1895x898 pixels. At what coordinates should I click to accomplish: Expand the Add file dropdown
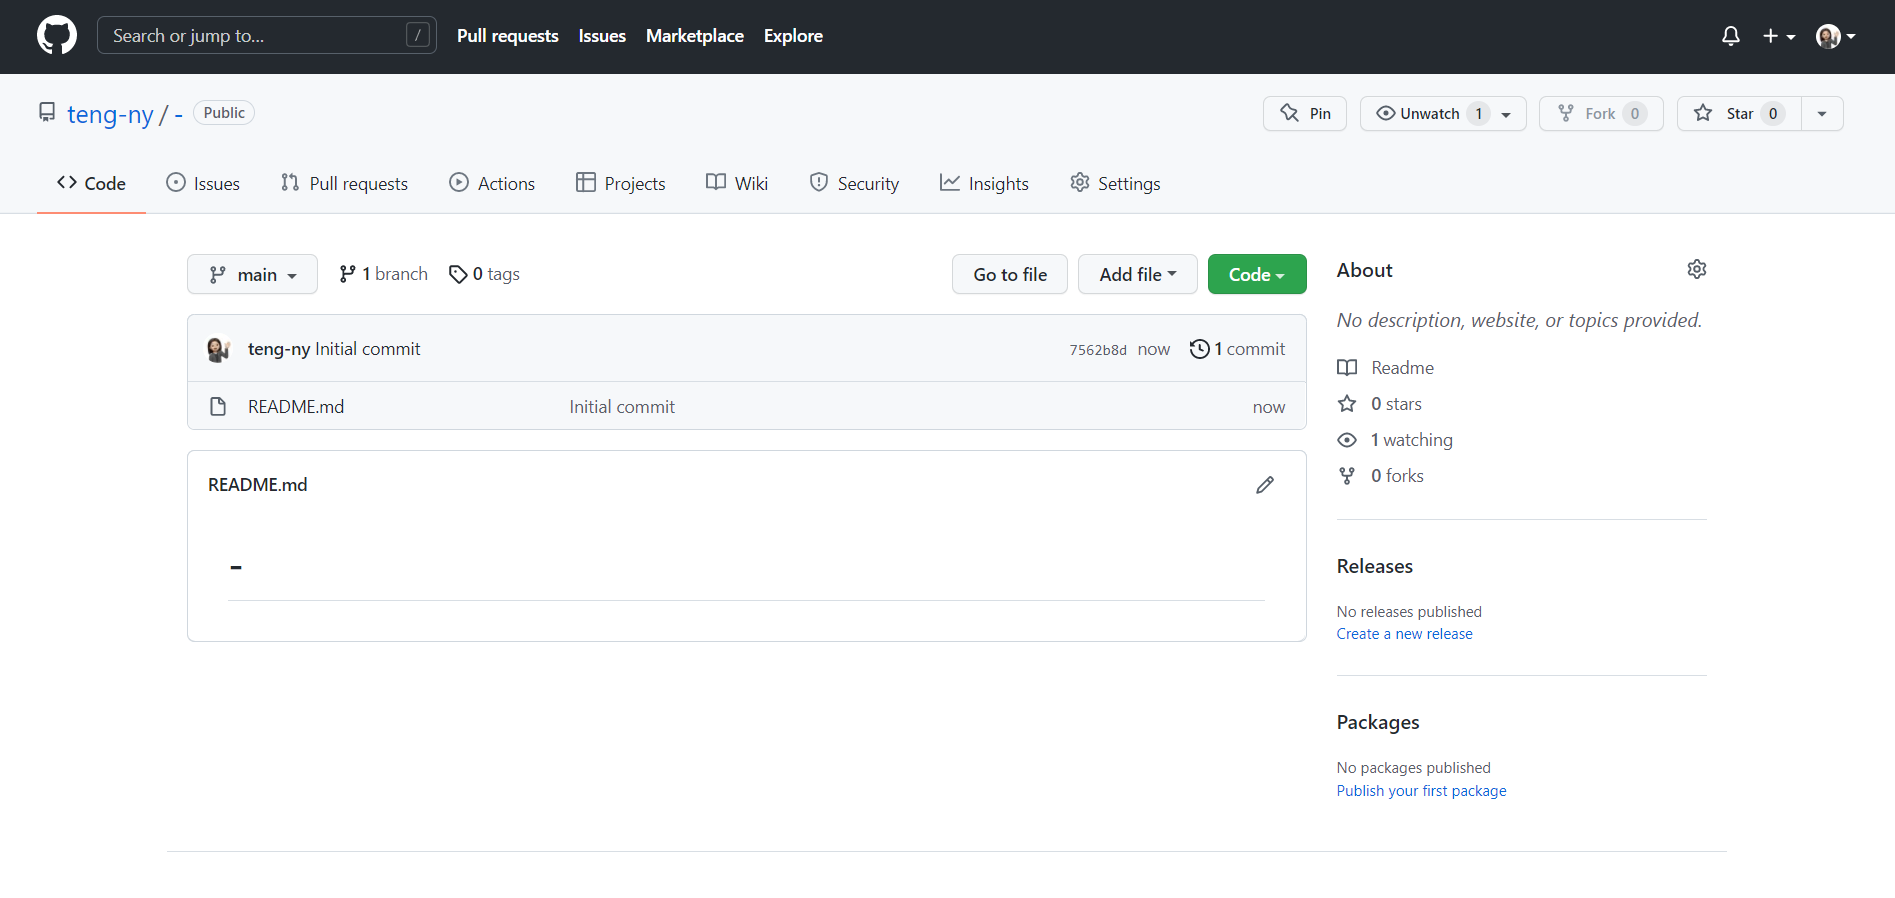point(1138,274)
